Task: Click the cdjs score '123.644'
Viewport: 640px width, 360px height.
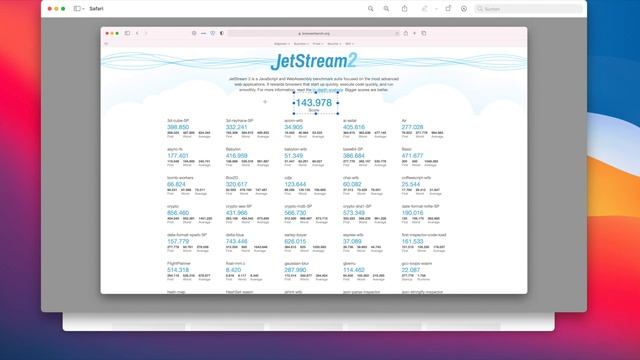Action: (x=295, y=184)
